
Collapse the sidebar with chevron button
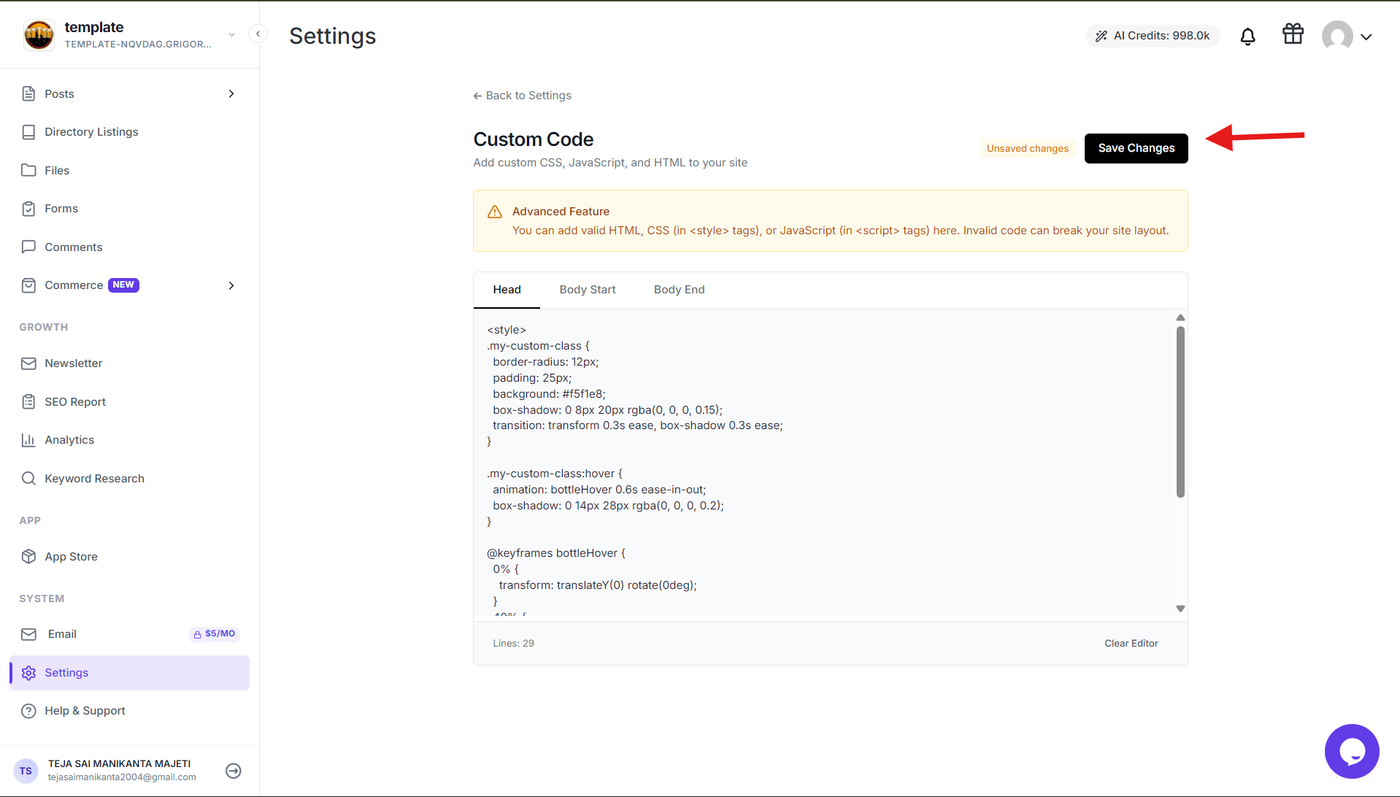pos(258,34)
